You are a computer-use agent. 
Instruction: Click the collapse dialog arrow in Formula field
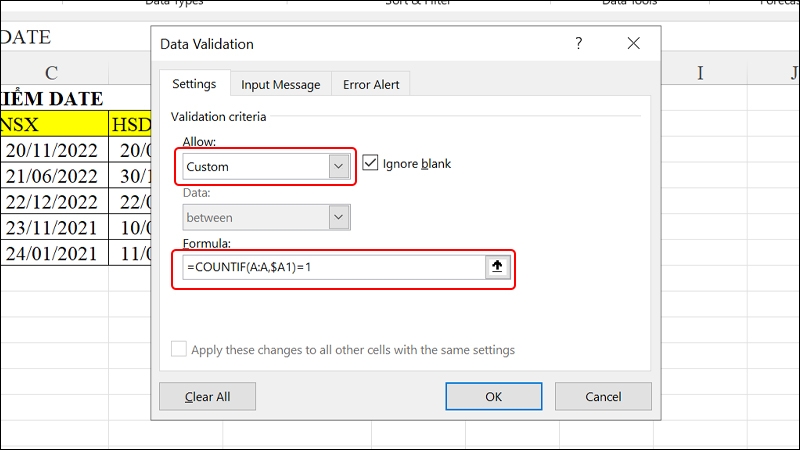tap(497, 267)
